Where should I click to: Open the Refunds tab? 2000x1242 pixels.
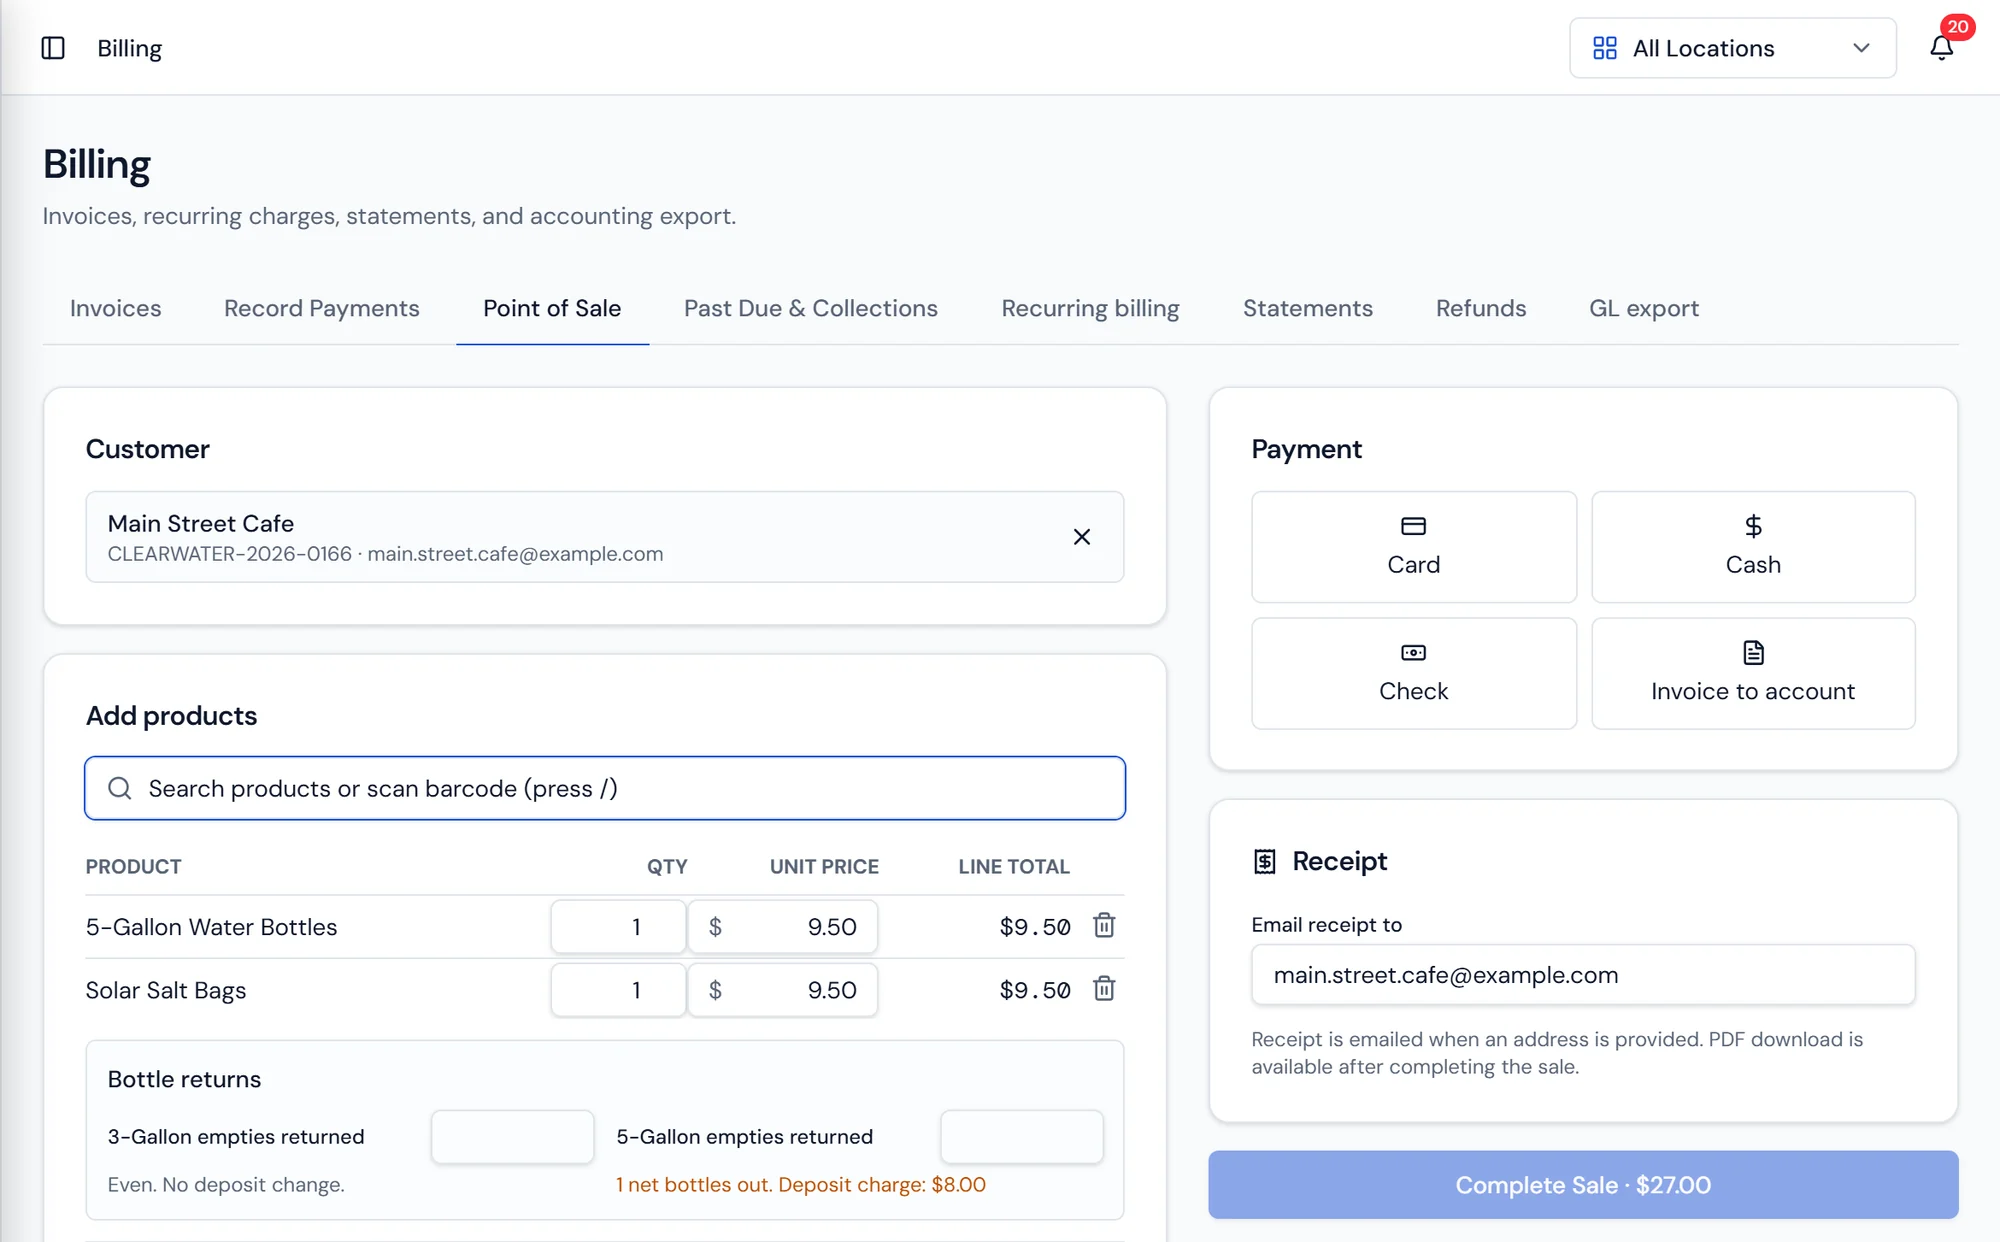(1481, 308)
